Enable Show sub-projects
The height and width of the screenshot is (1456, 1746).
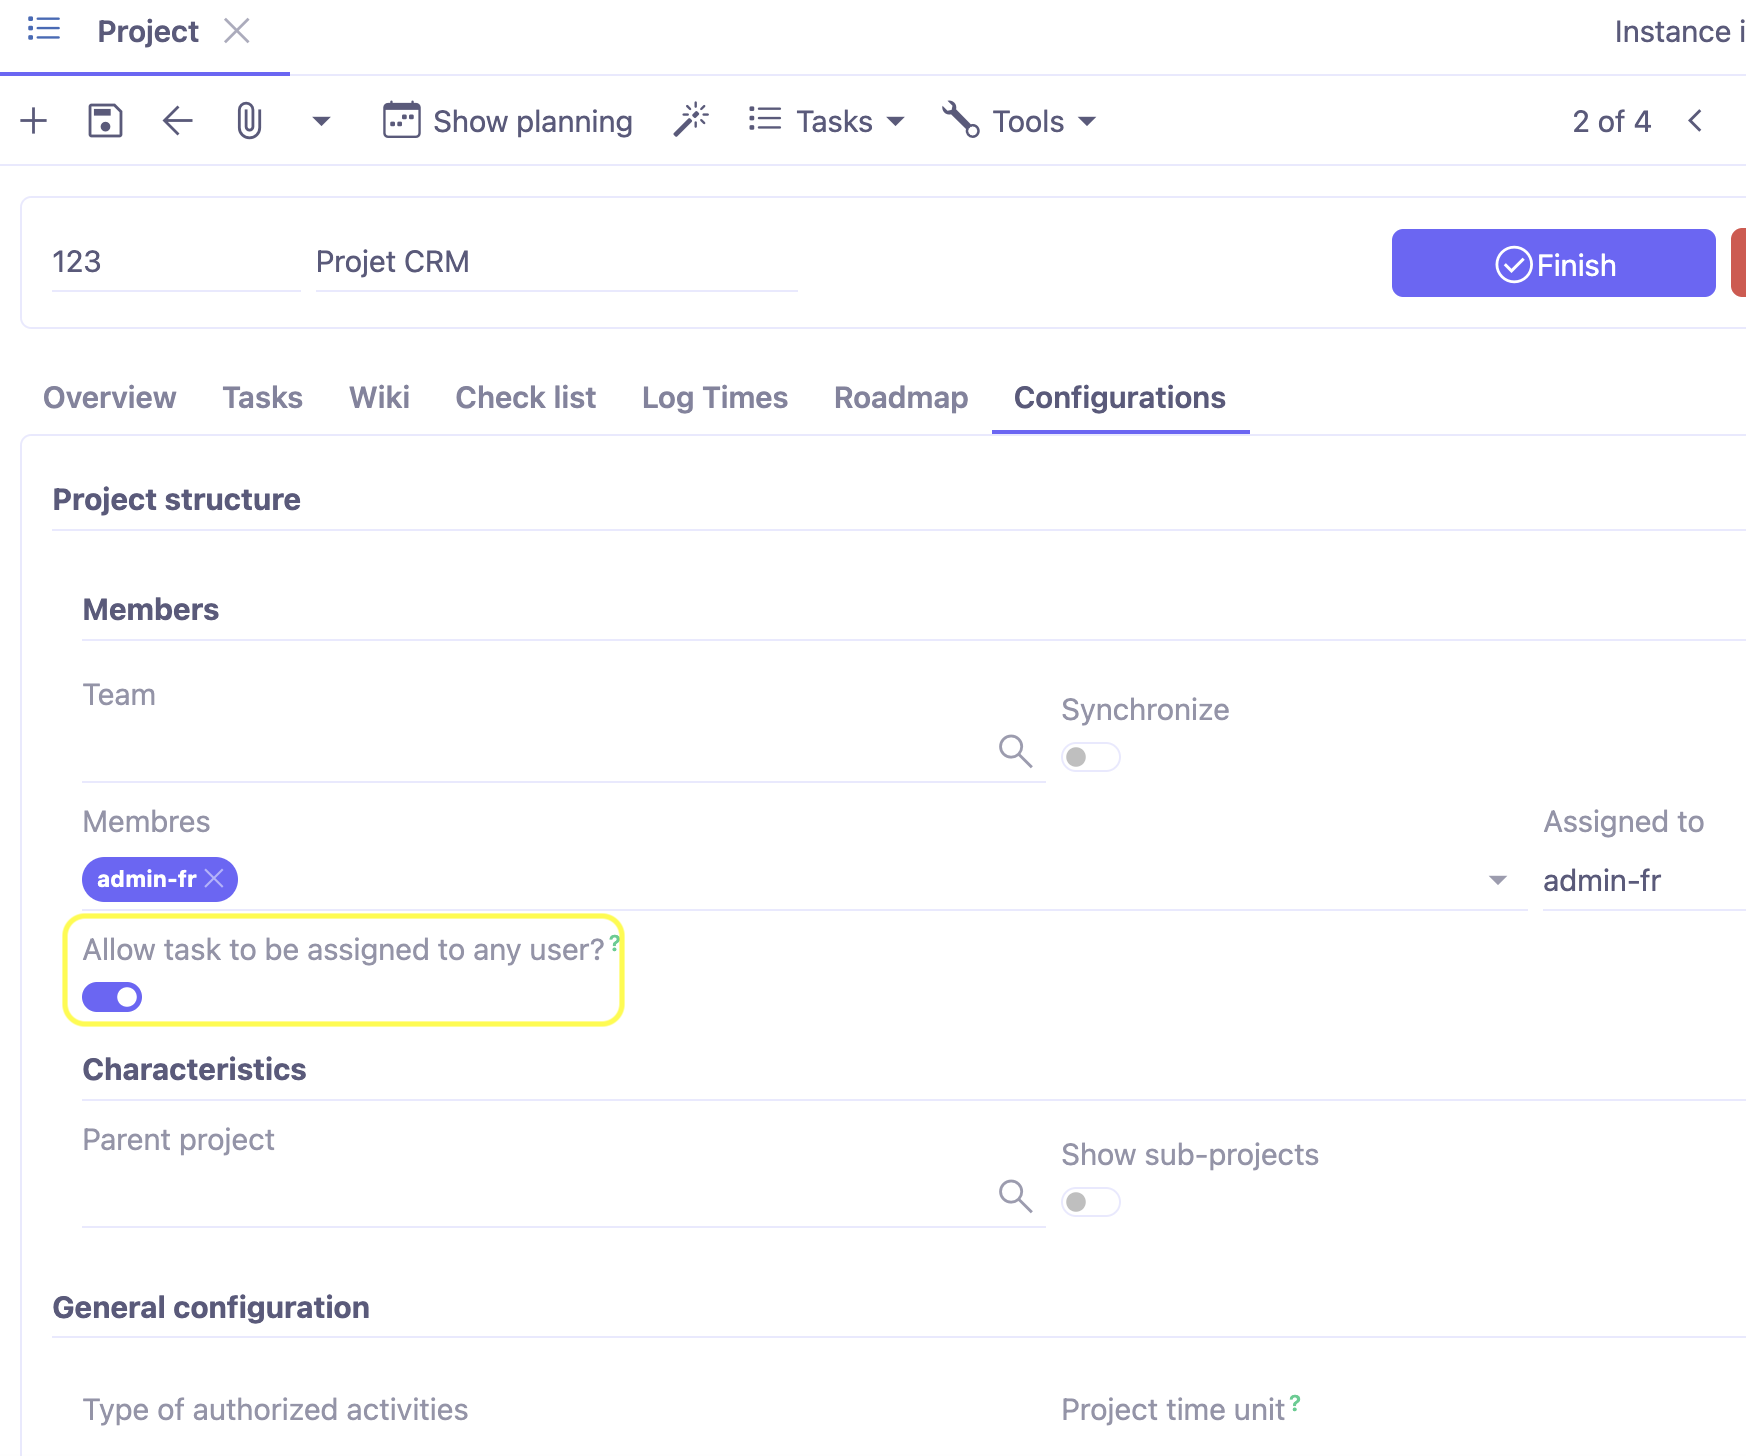tap(1090, 1201)
